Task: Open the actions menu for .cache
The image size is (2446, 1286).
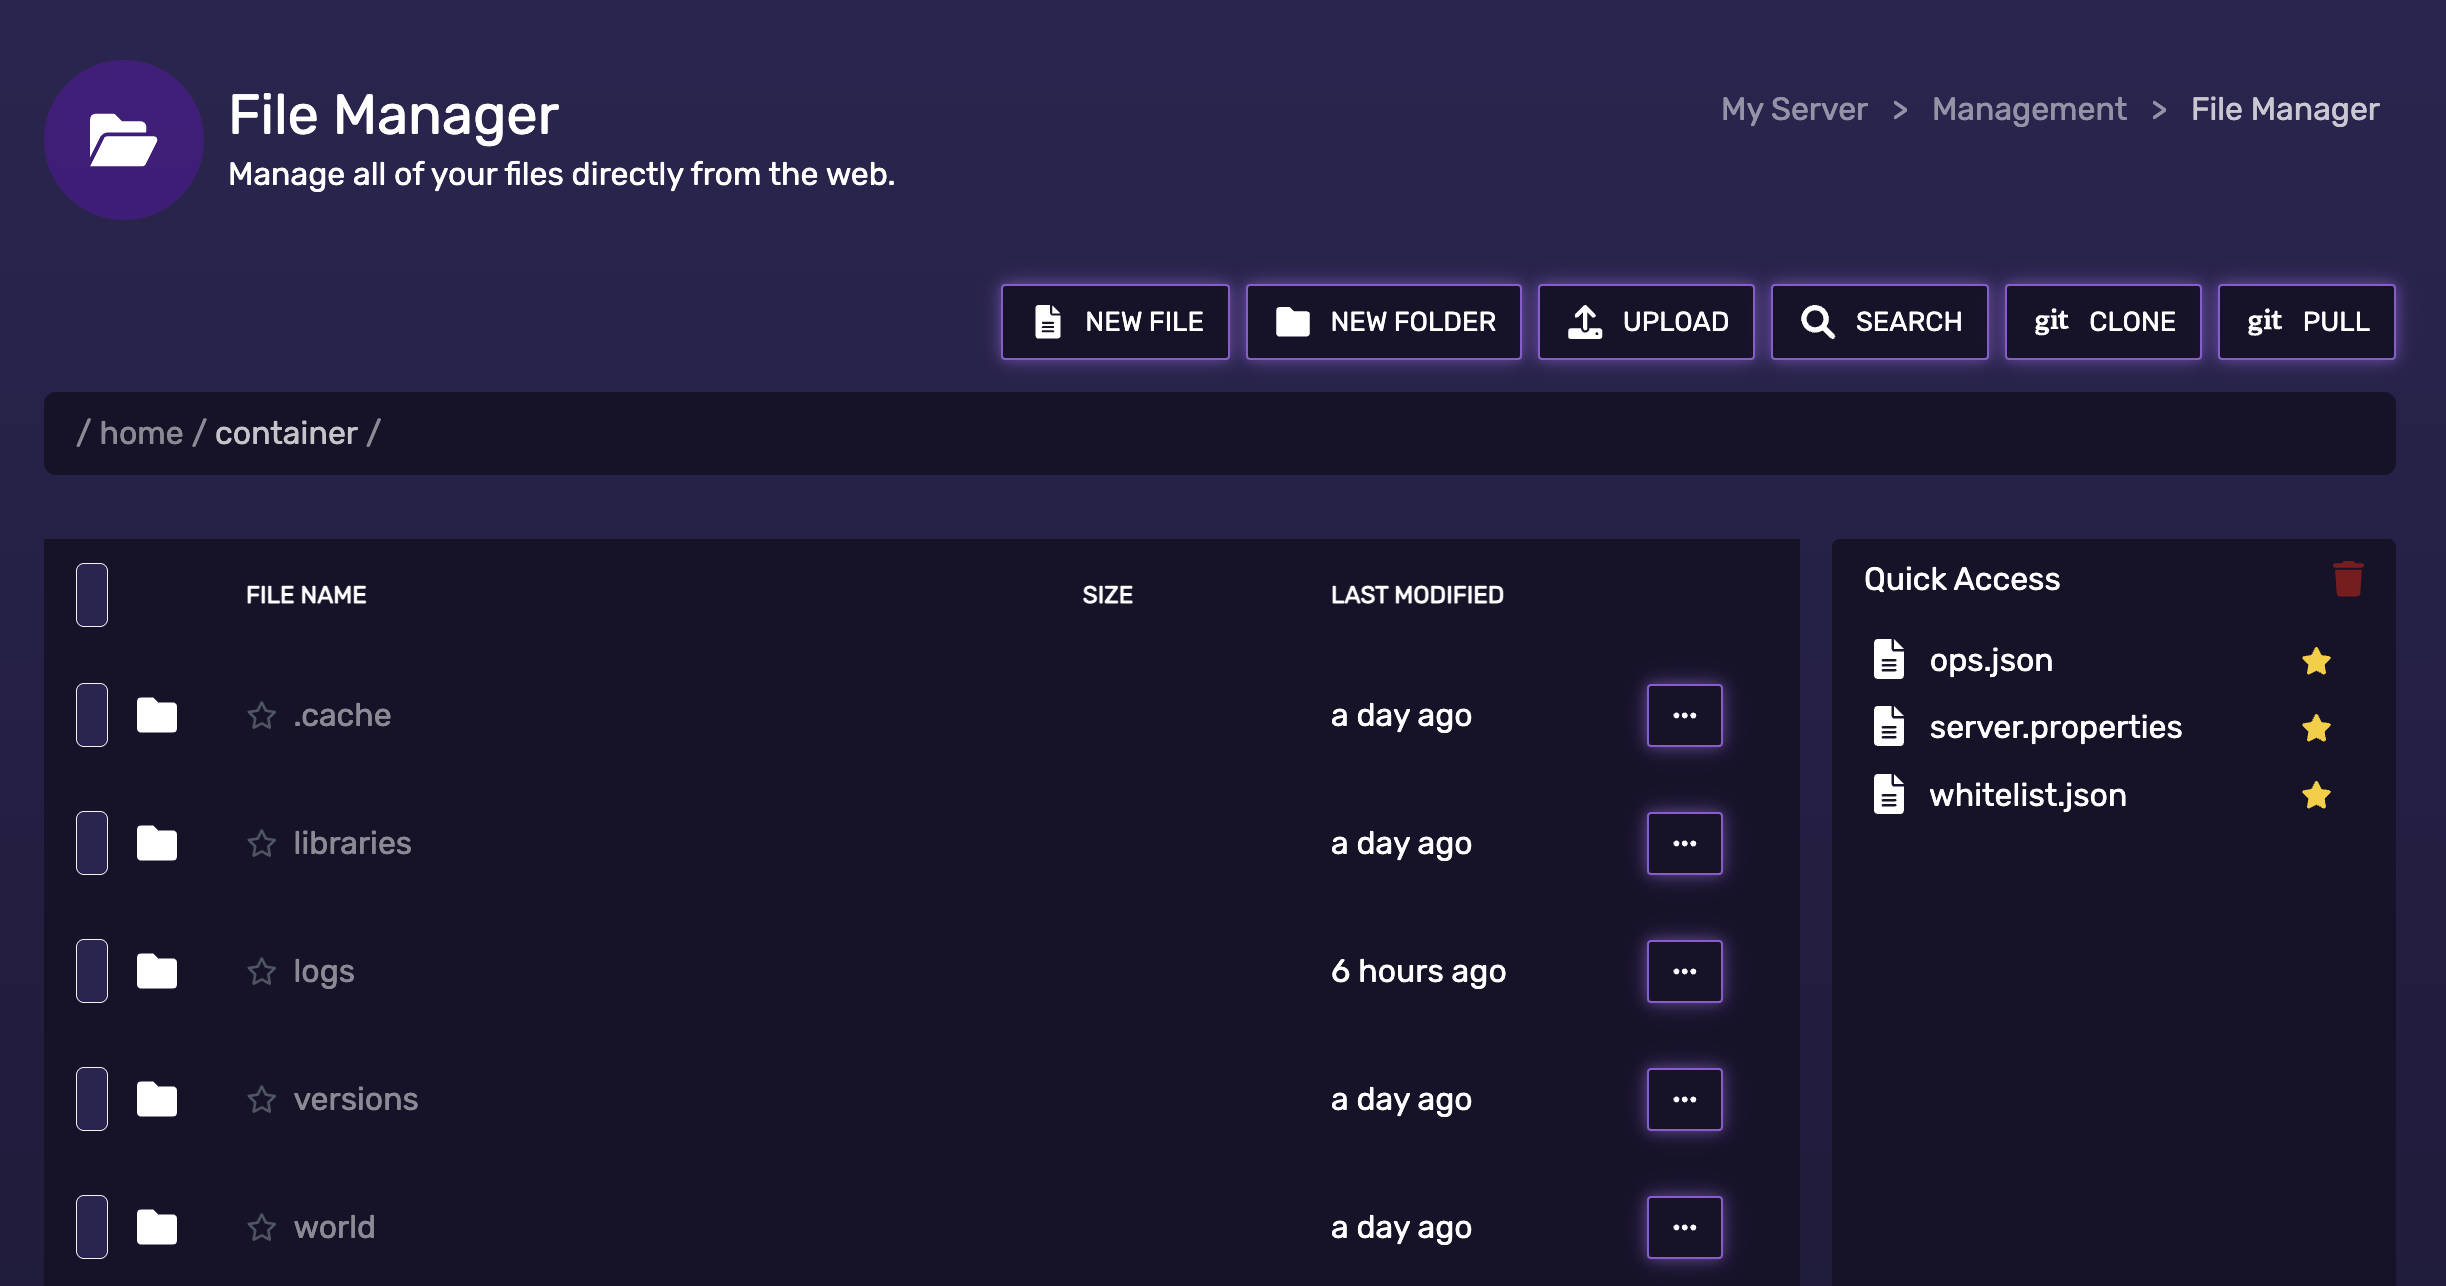Action: coord(1684,714)
